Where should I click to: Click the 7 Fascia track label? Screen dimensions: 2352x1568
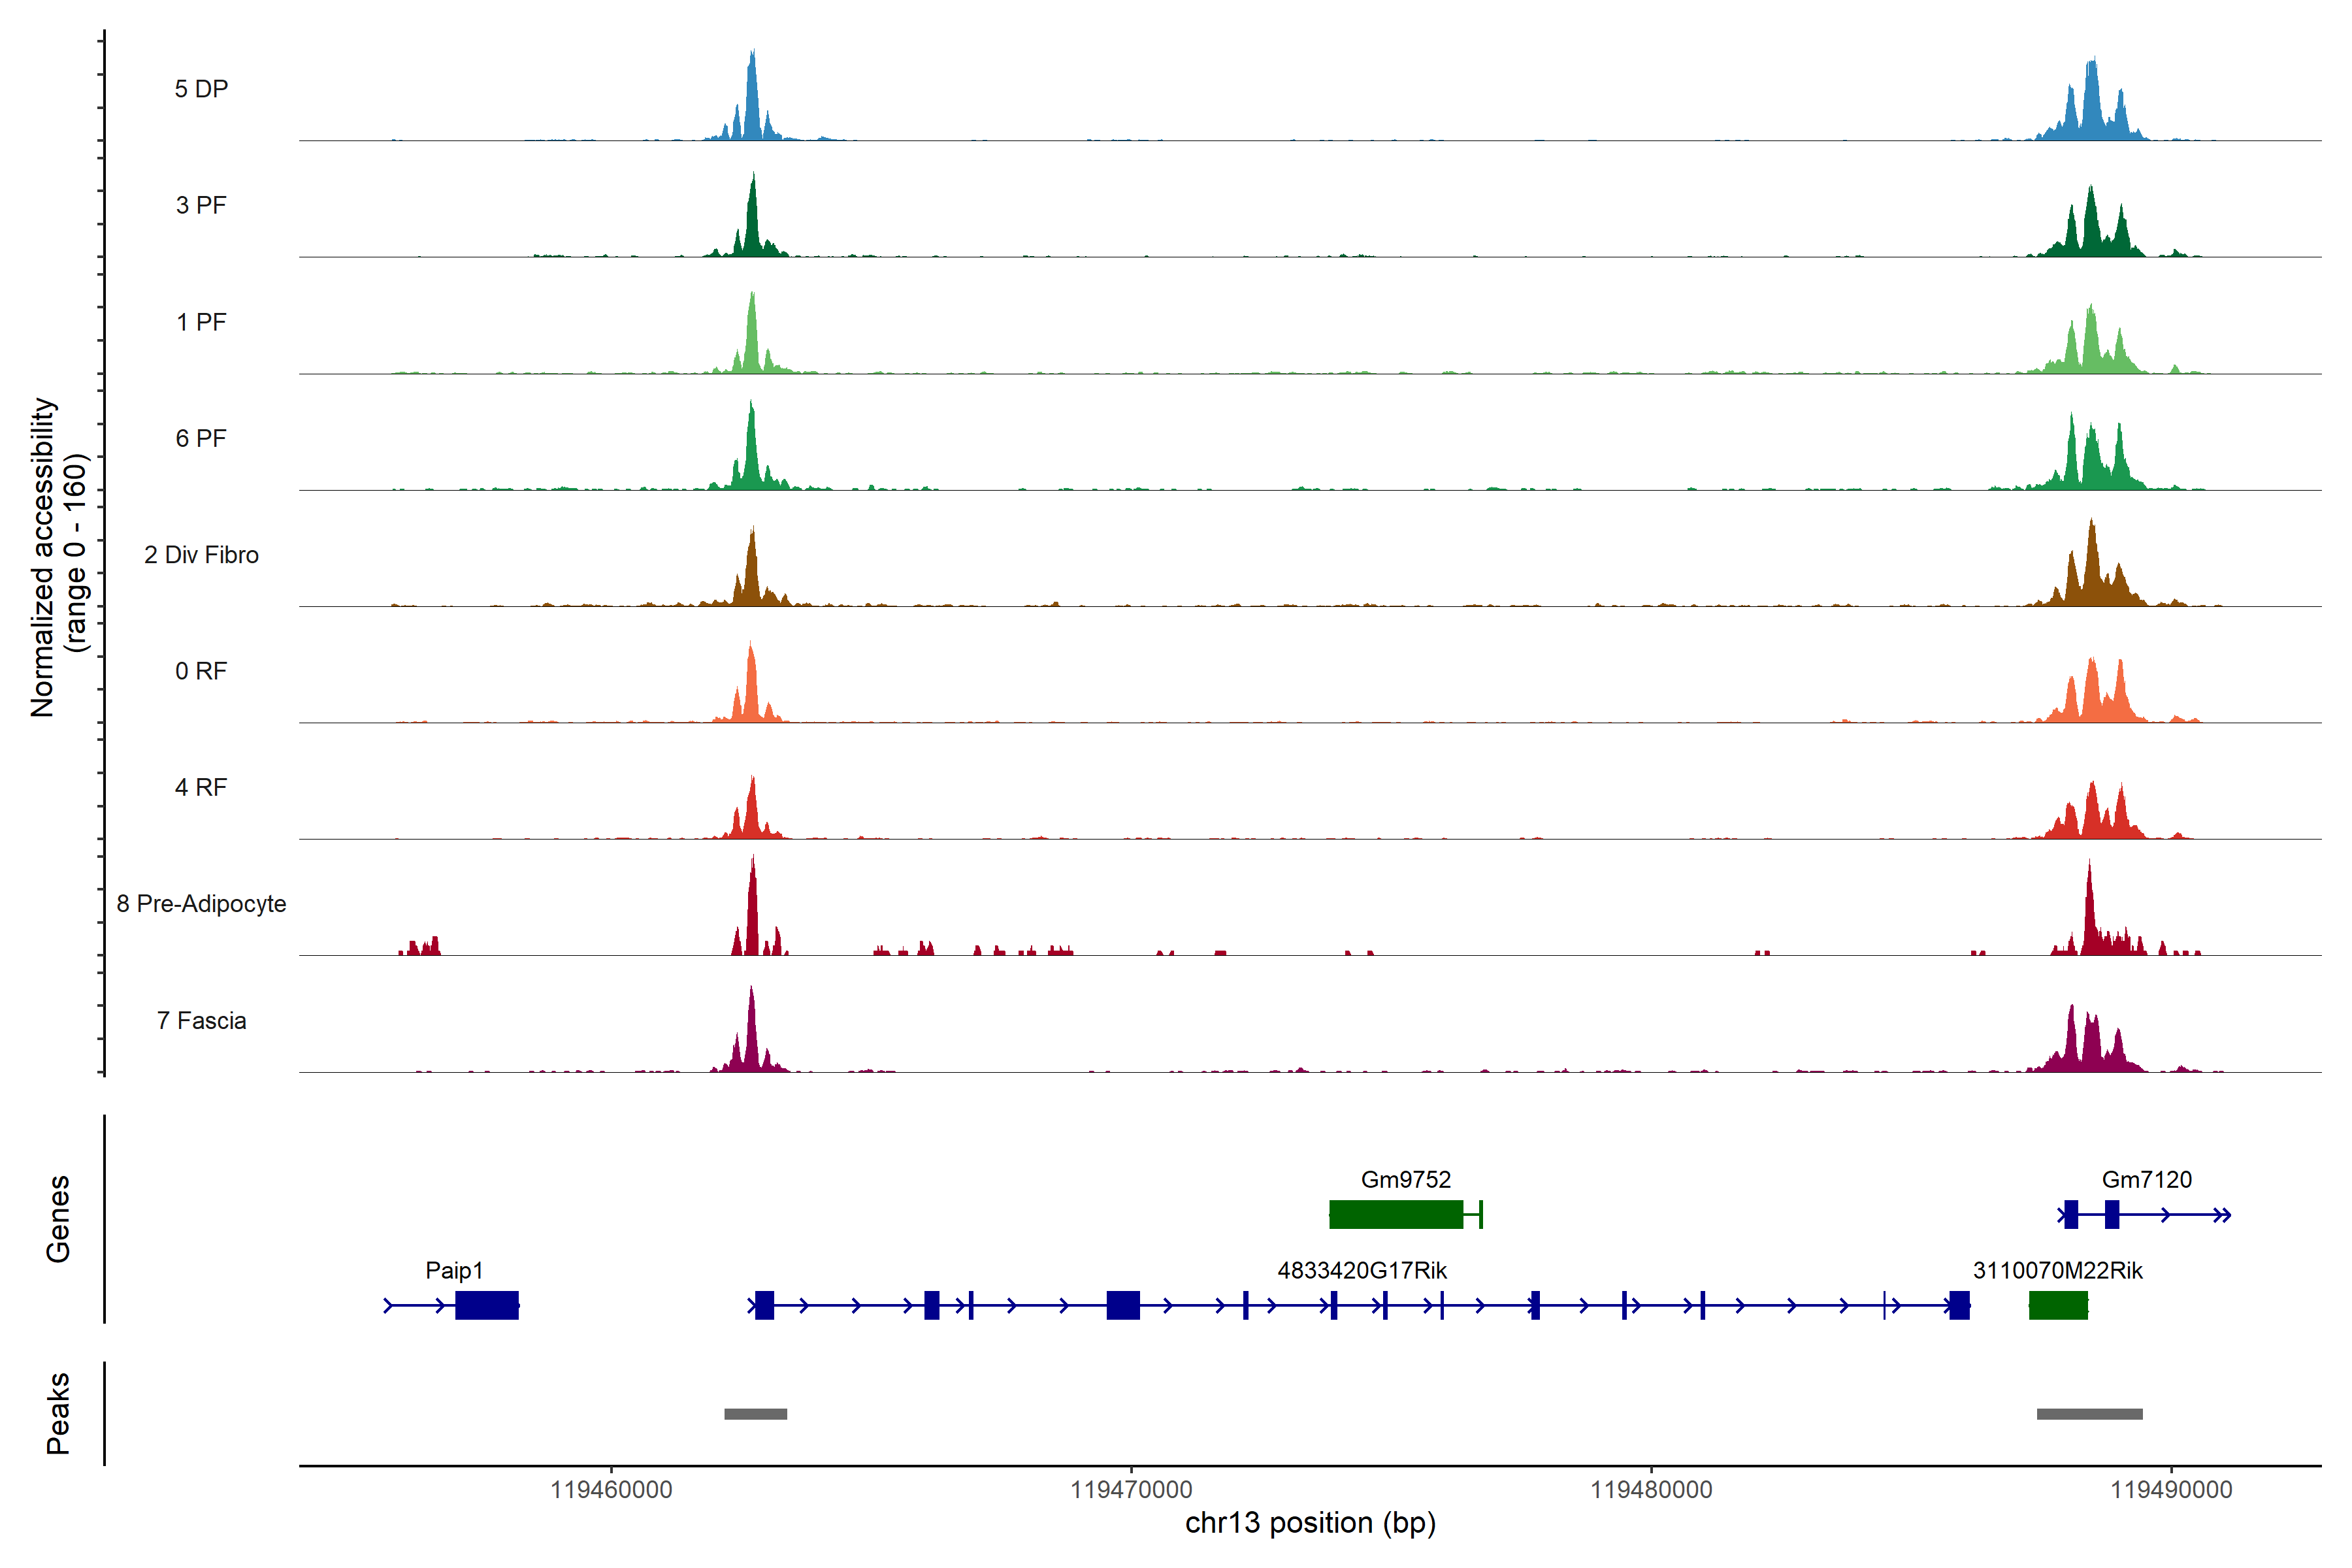(x=201, y=1021)
